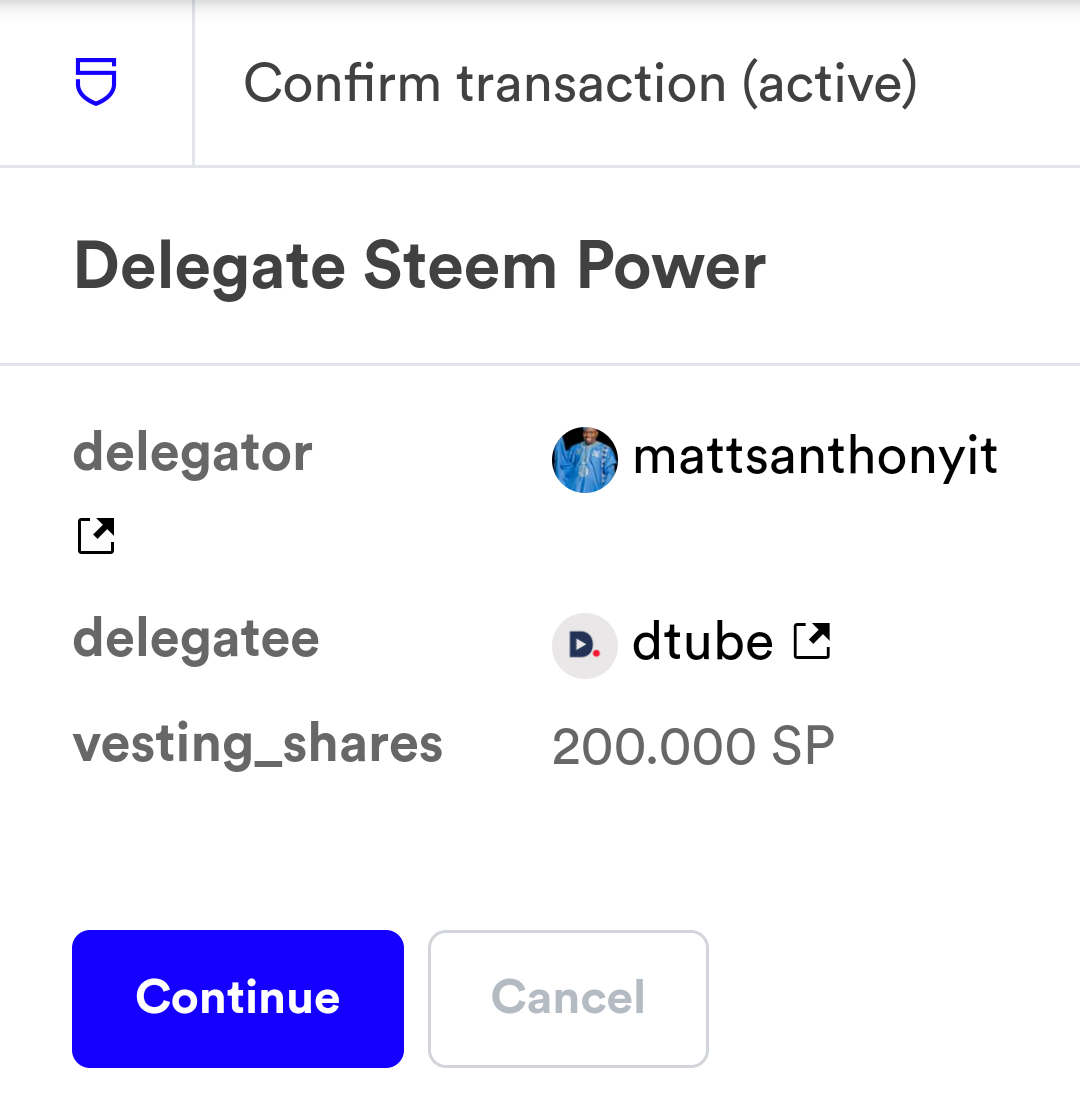Click the SP unit after the amount
1080x1098 pixels.
803,747
